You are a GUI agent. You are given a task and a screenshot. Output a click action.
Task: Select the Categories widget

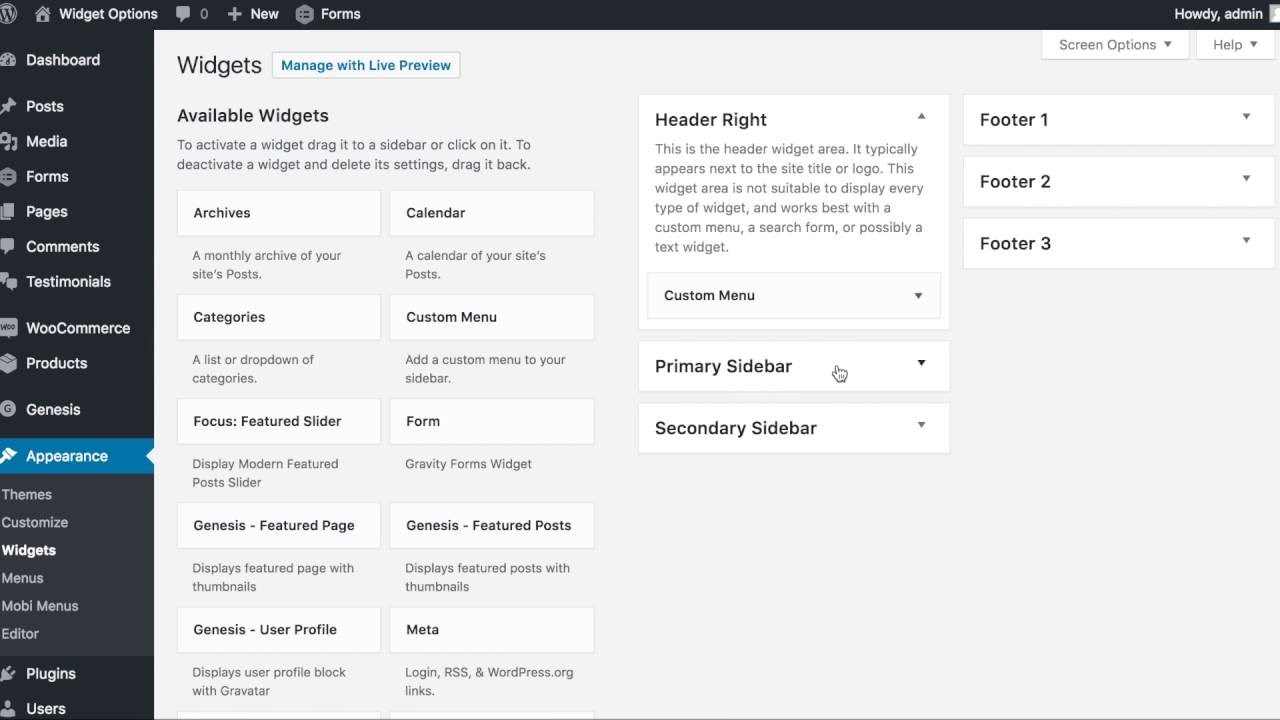(279, 317)
